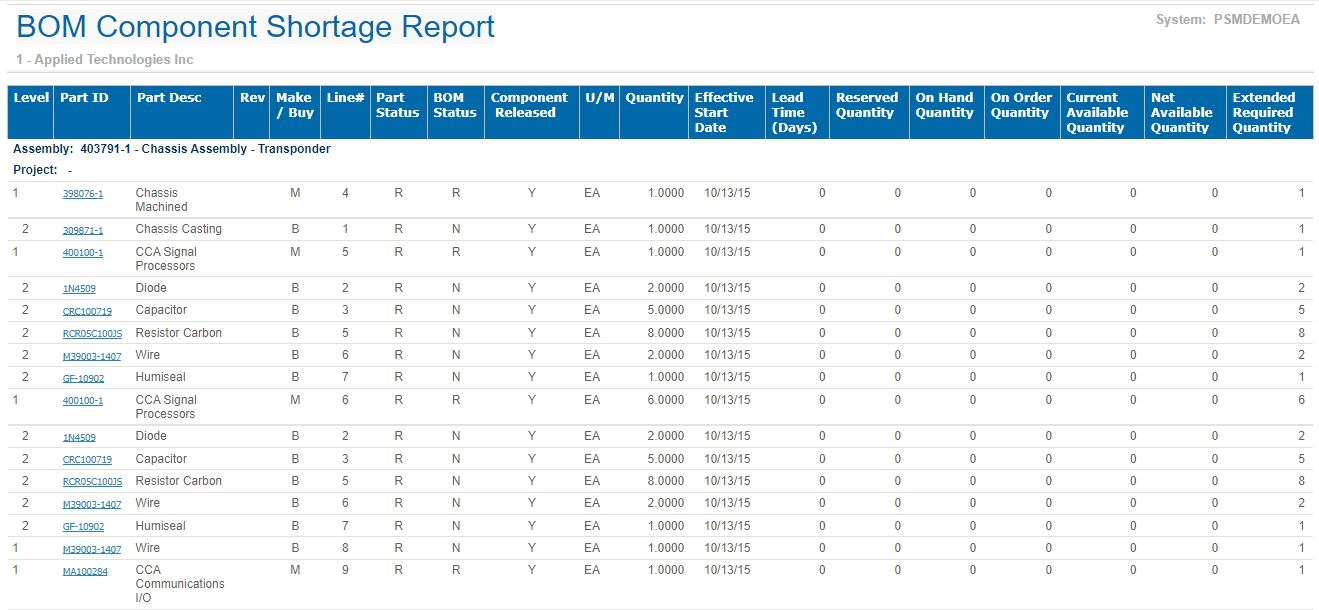Click the Make / Buy column header
1319x610 pixels.
(294, 105)
